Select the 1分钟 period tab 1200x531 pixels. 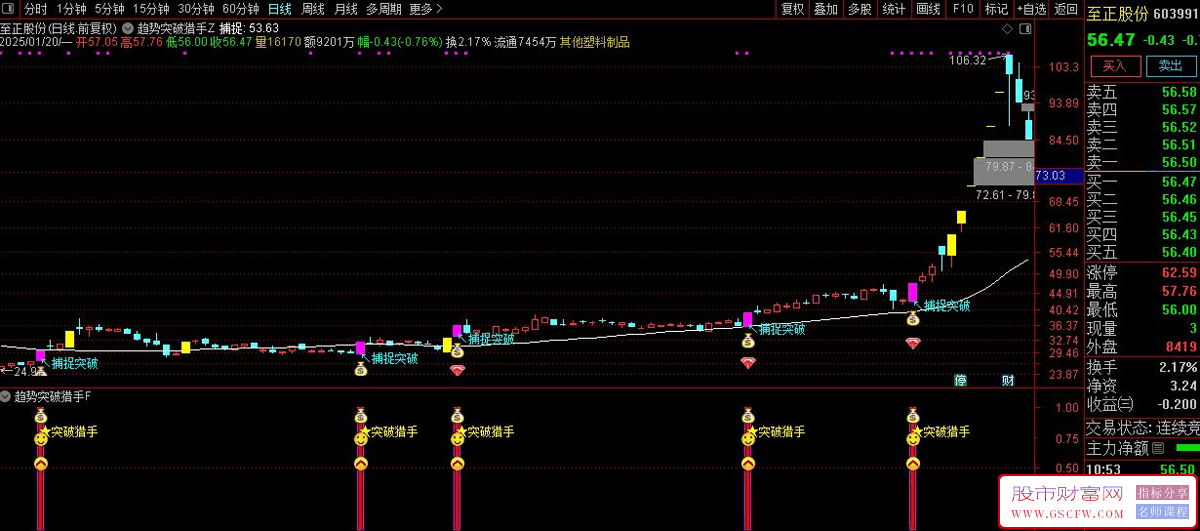coord(71,9)
